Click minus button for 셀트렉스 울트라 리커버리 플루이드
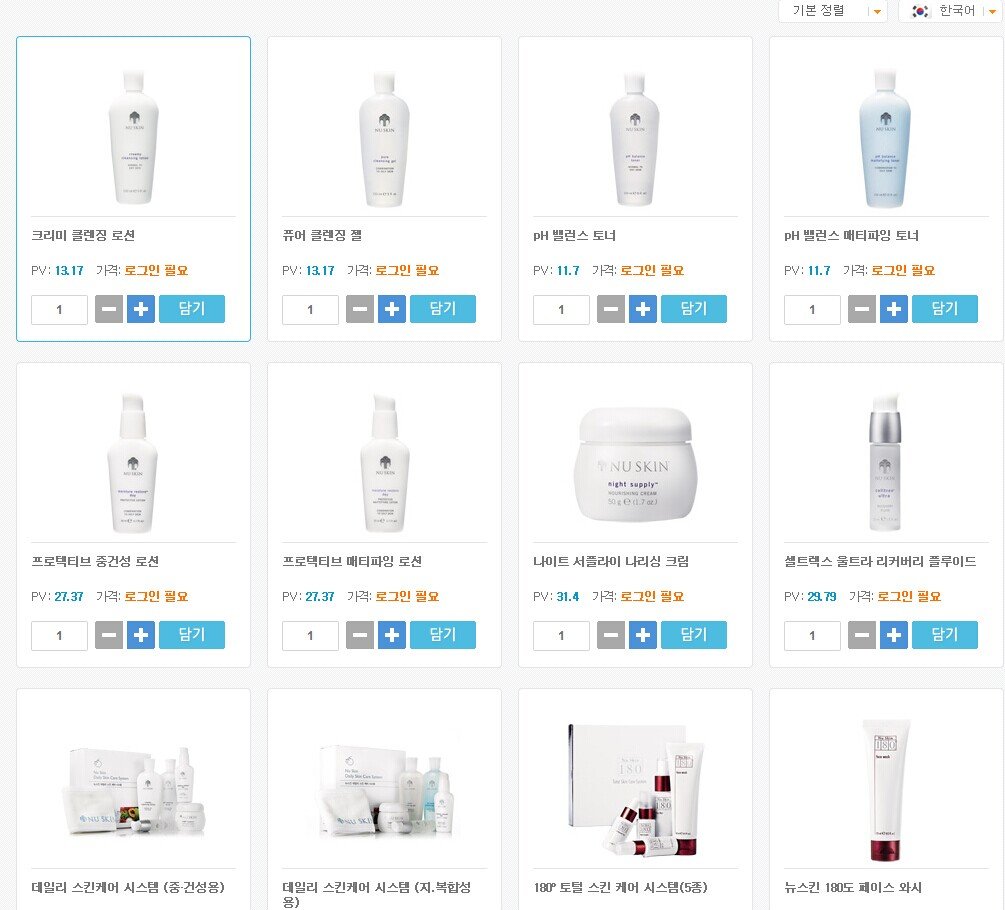Image resolution: width=1005 pixels, height=910 pixels. tap(861, 635)
